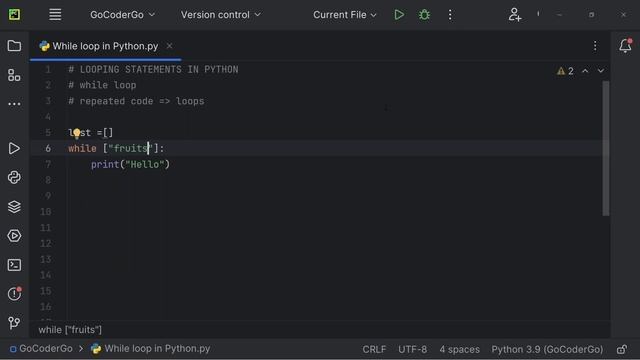Open the Python 3.9 interpreter selector

tap(547, 349)
